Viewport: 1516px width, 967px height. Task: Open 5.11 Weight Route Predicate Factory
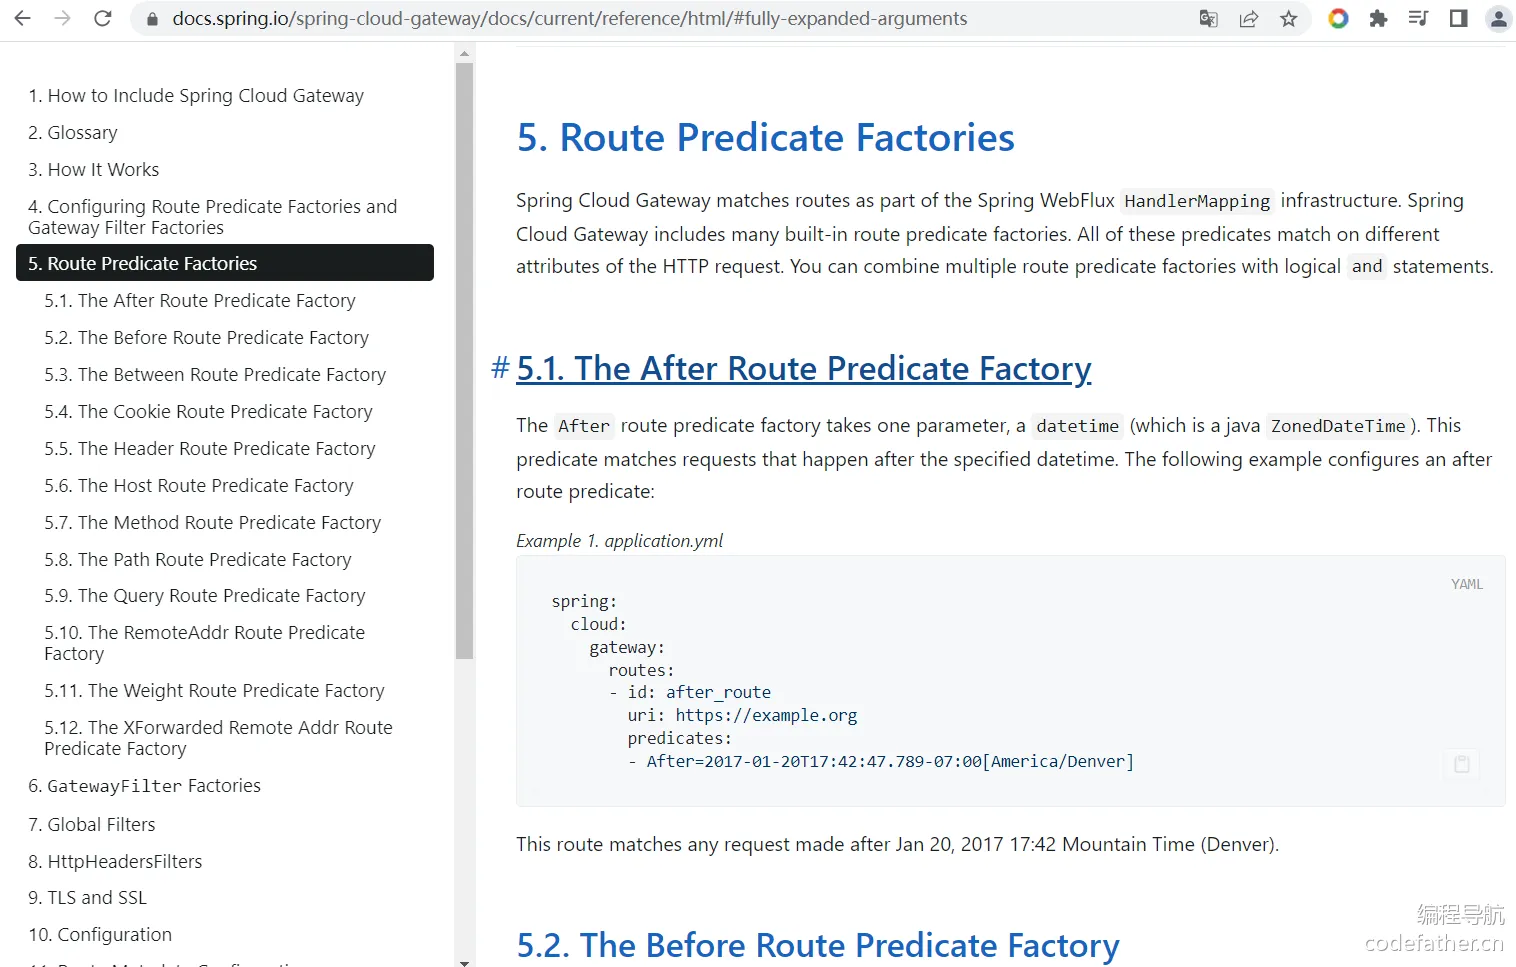pyautogui.click(x=214, y=691)
